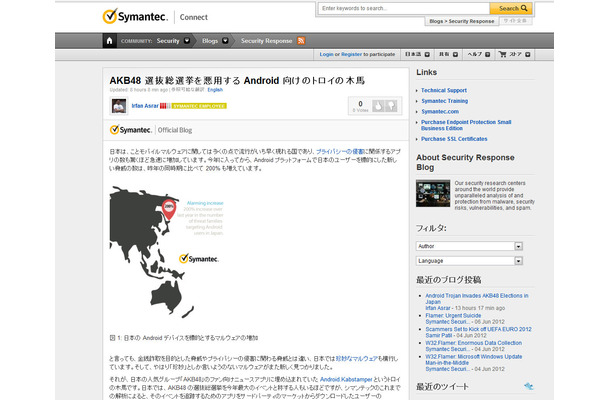Open Flamer: Urgent Suicide post
The width and height of the screenshot is (610, 400).
pos(453,316)
